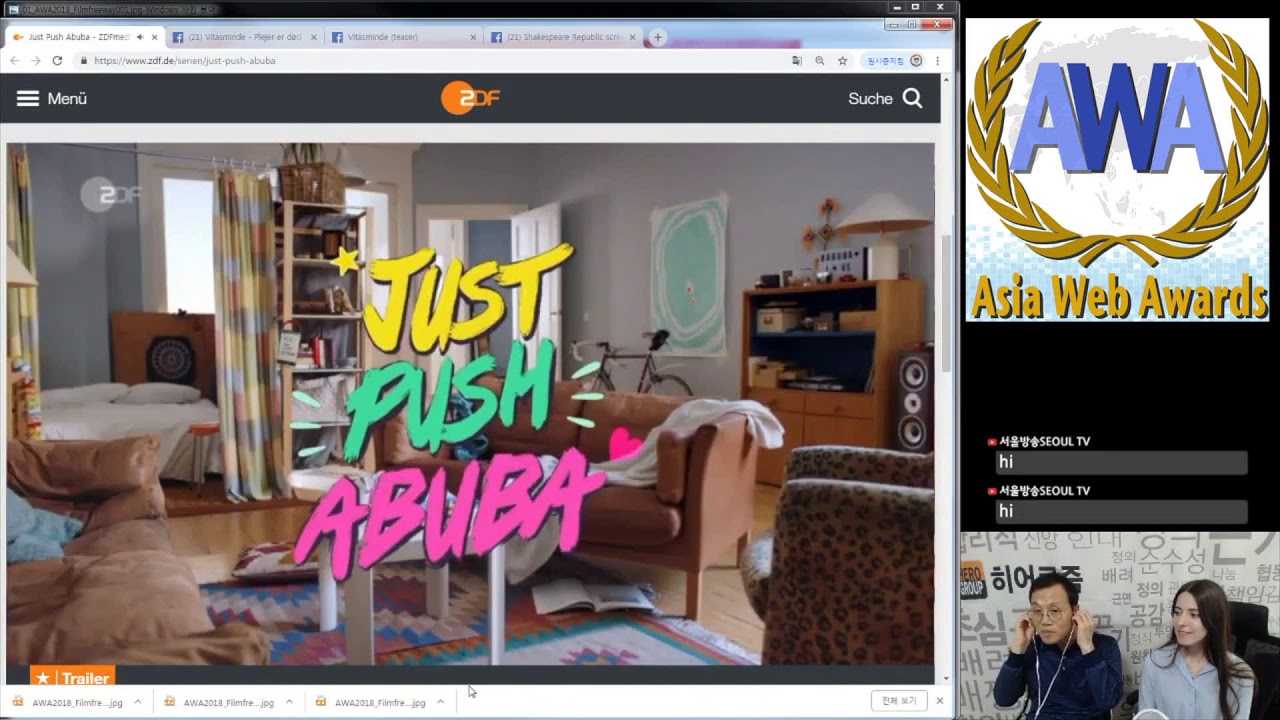Close the Shakespeare Republic tab
Screen dimensions: 1280x720
coord(632,37)
